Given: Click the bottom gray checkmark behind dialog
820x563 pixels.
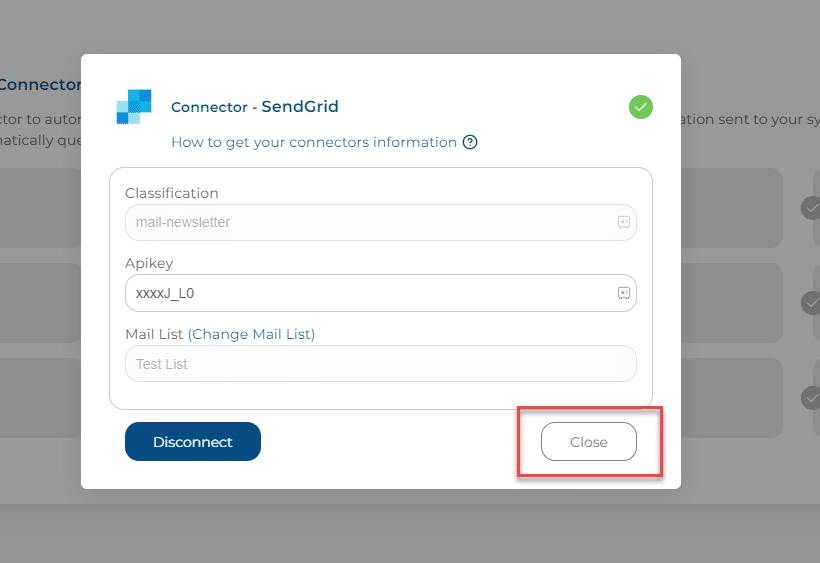Looking at the screenshot, I should pyautogui.click(x=811, y=398).
